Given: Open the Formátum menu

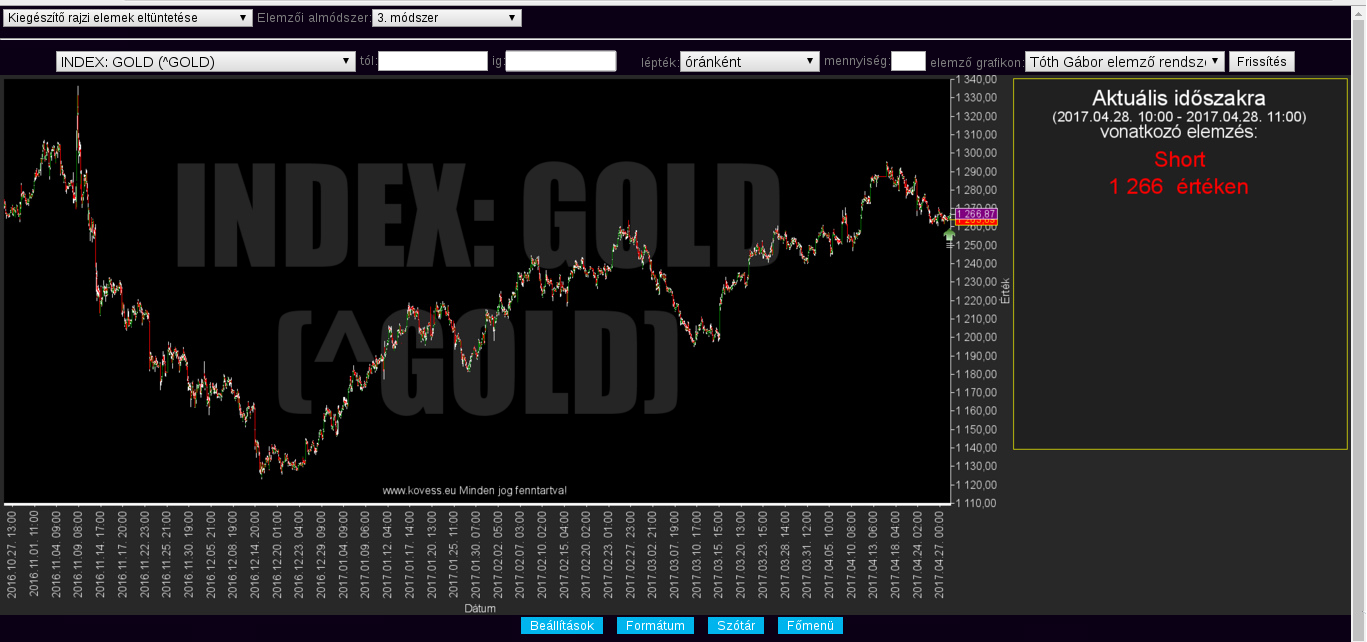Looking at the screenshot, I should point(655,626).
